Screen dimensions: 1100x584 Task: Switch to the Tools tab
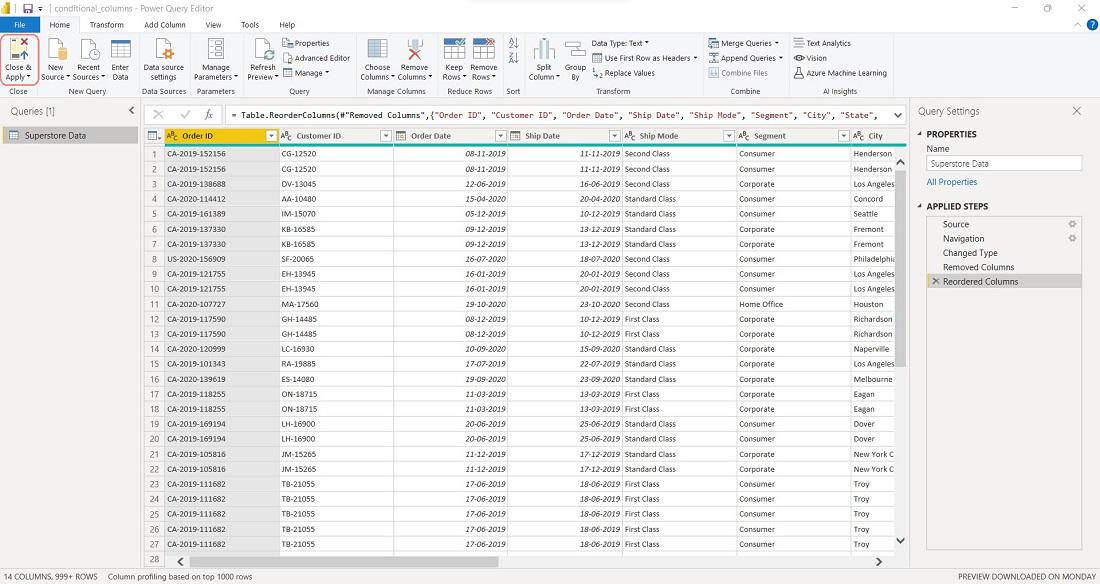pyautogui.click(x=250, y=25)
